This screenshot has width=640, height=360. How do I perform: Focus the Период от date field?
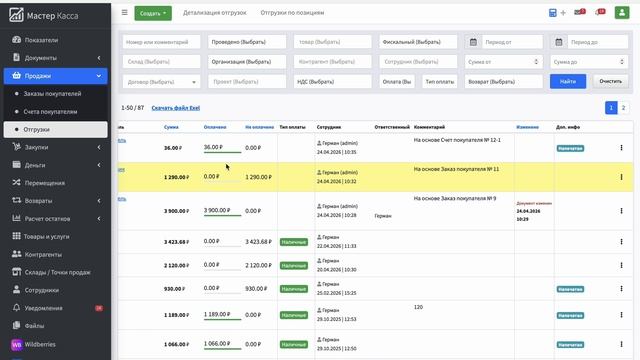(512, 42)
